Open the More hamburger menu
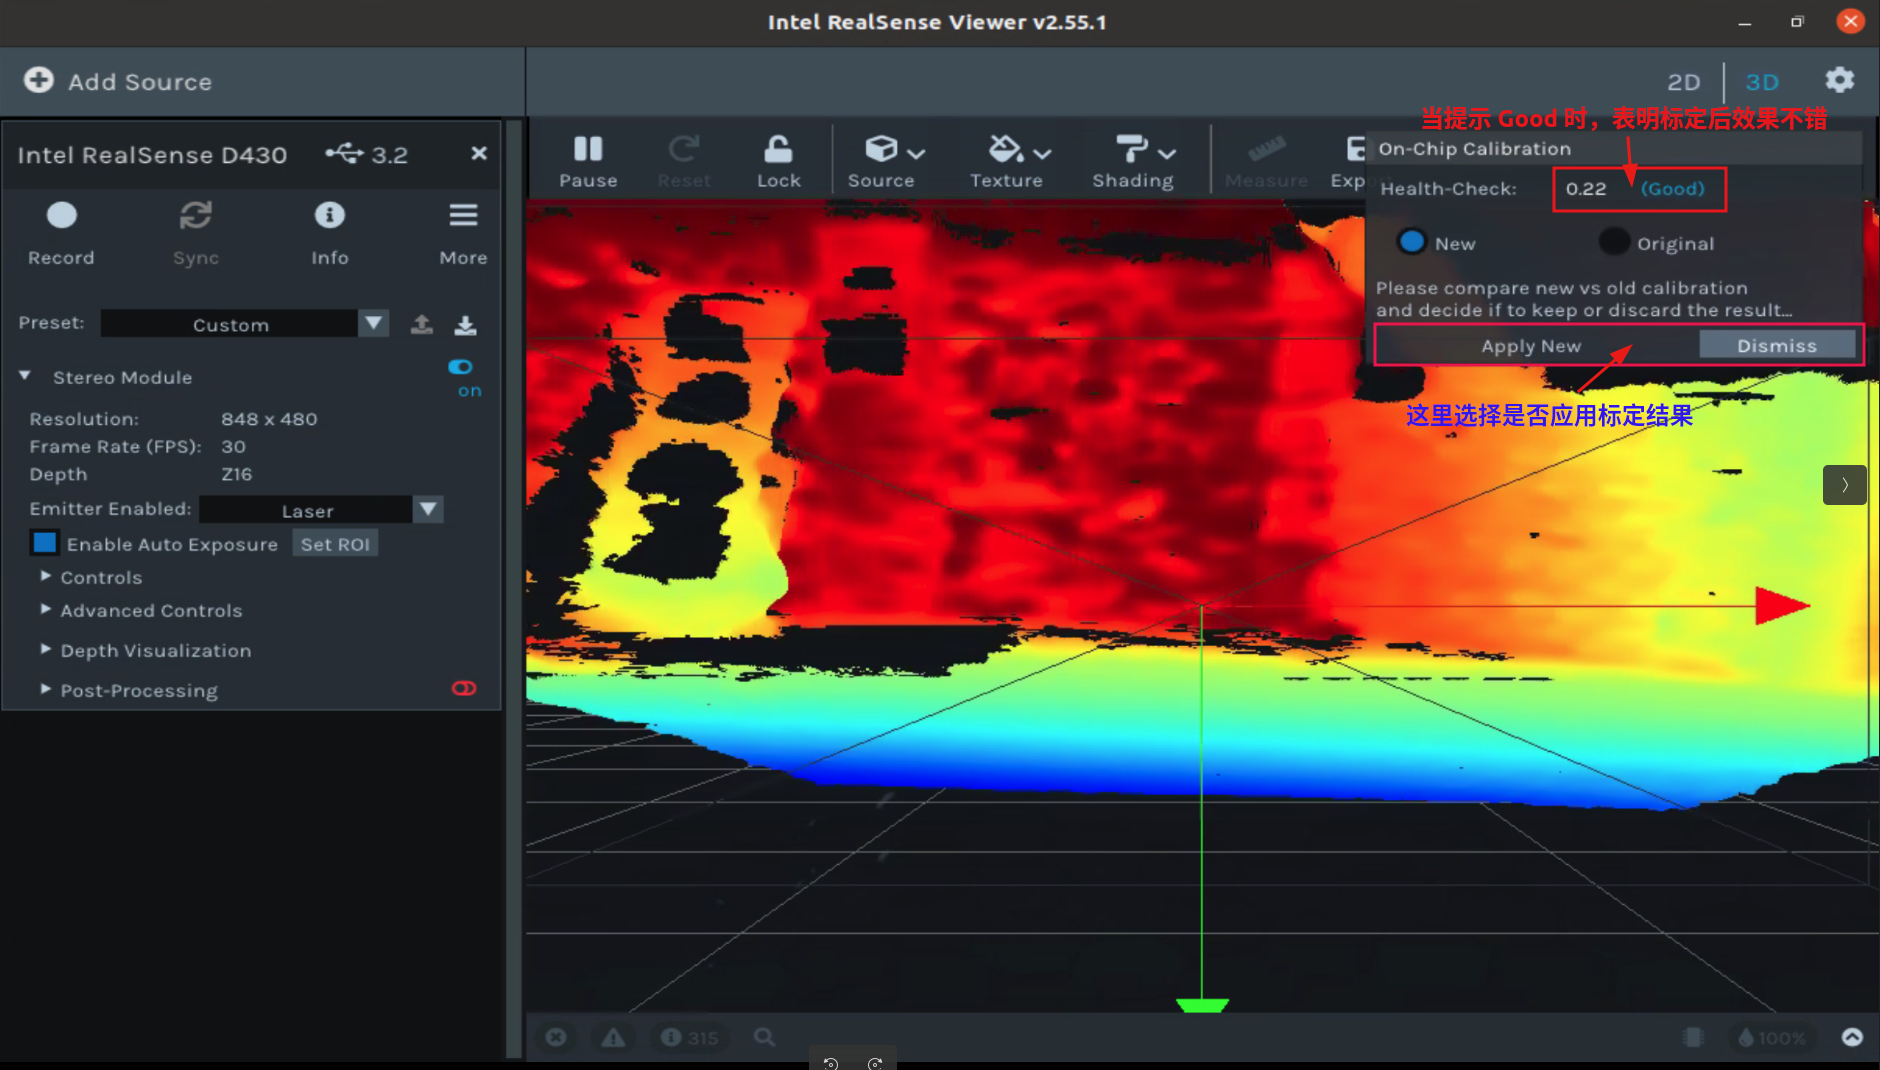The image size is (1880, 1070). [463, 232]
